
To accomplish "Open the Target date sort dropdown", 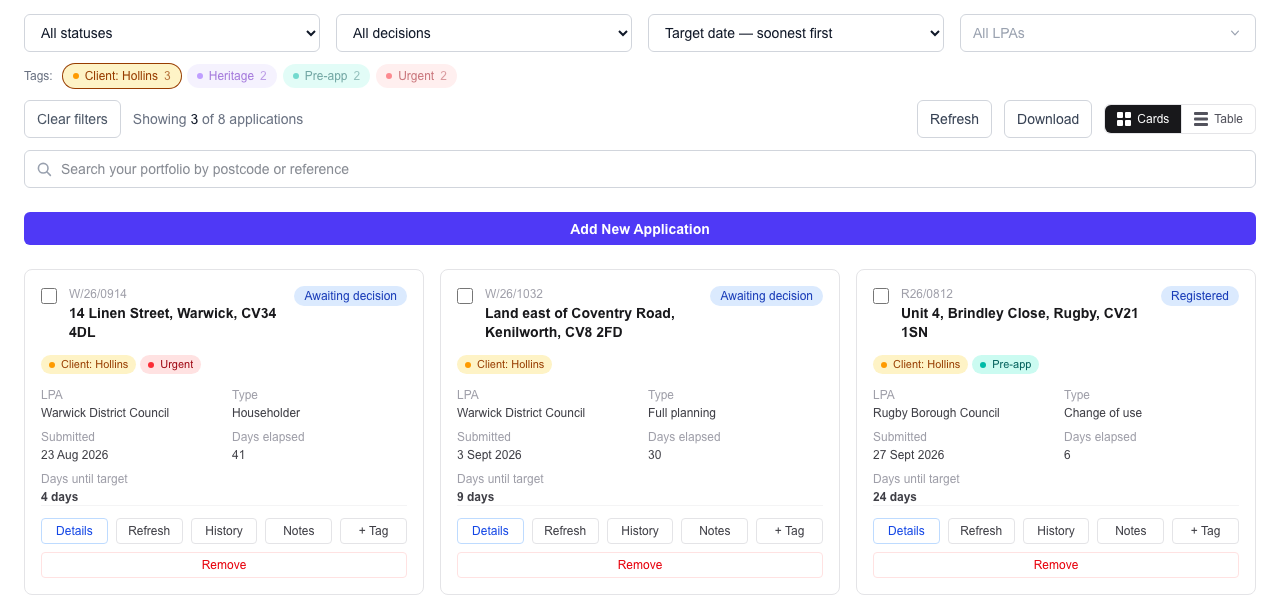I will [x=796, y=33].
